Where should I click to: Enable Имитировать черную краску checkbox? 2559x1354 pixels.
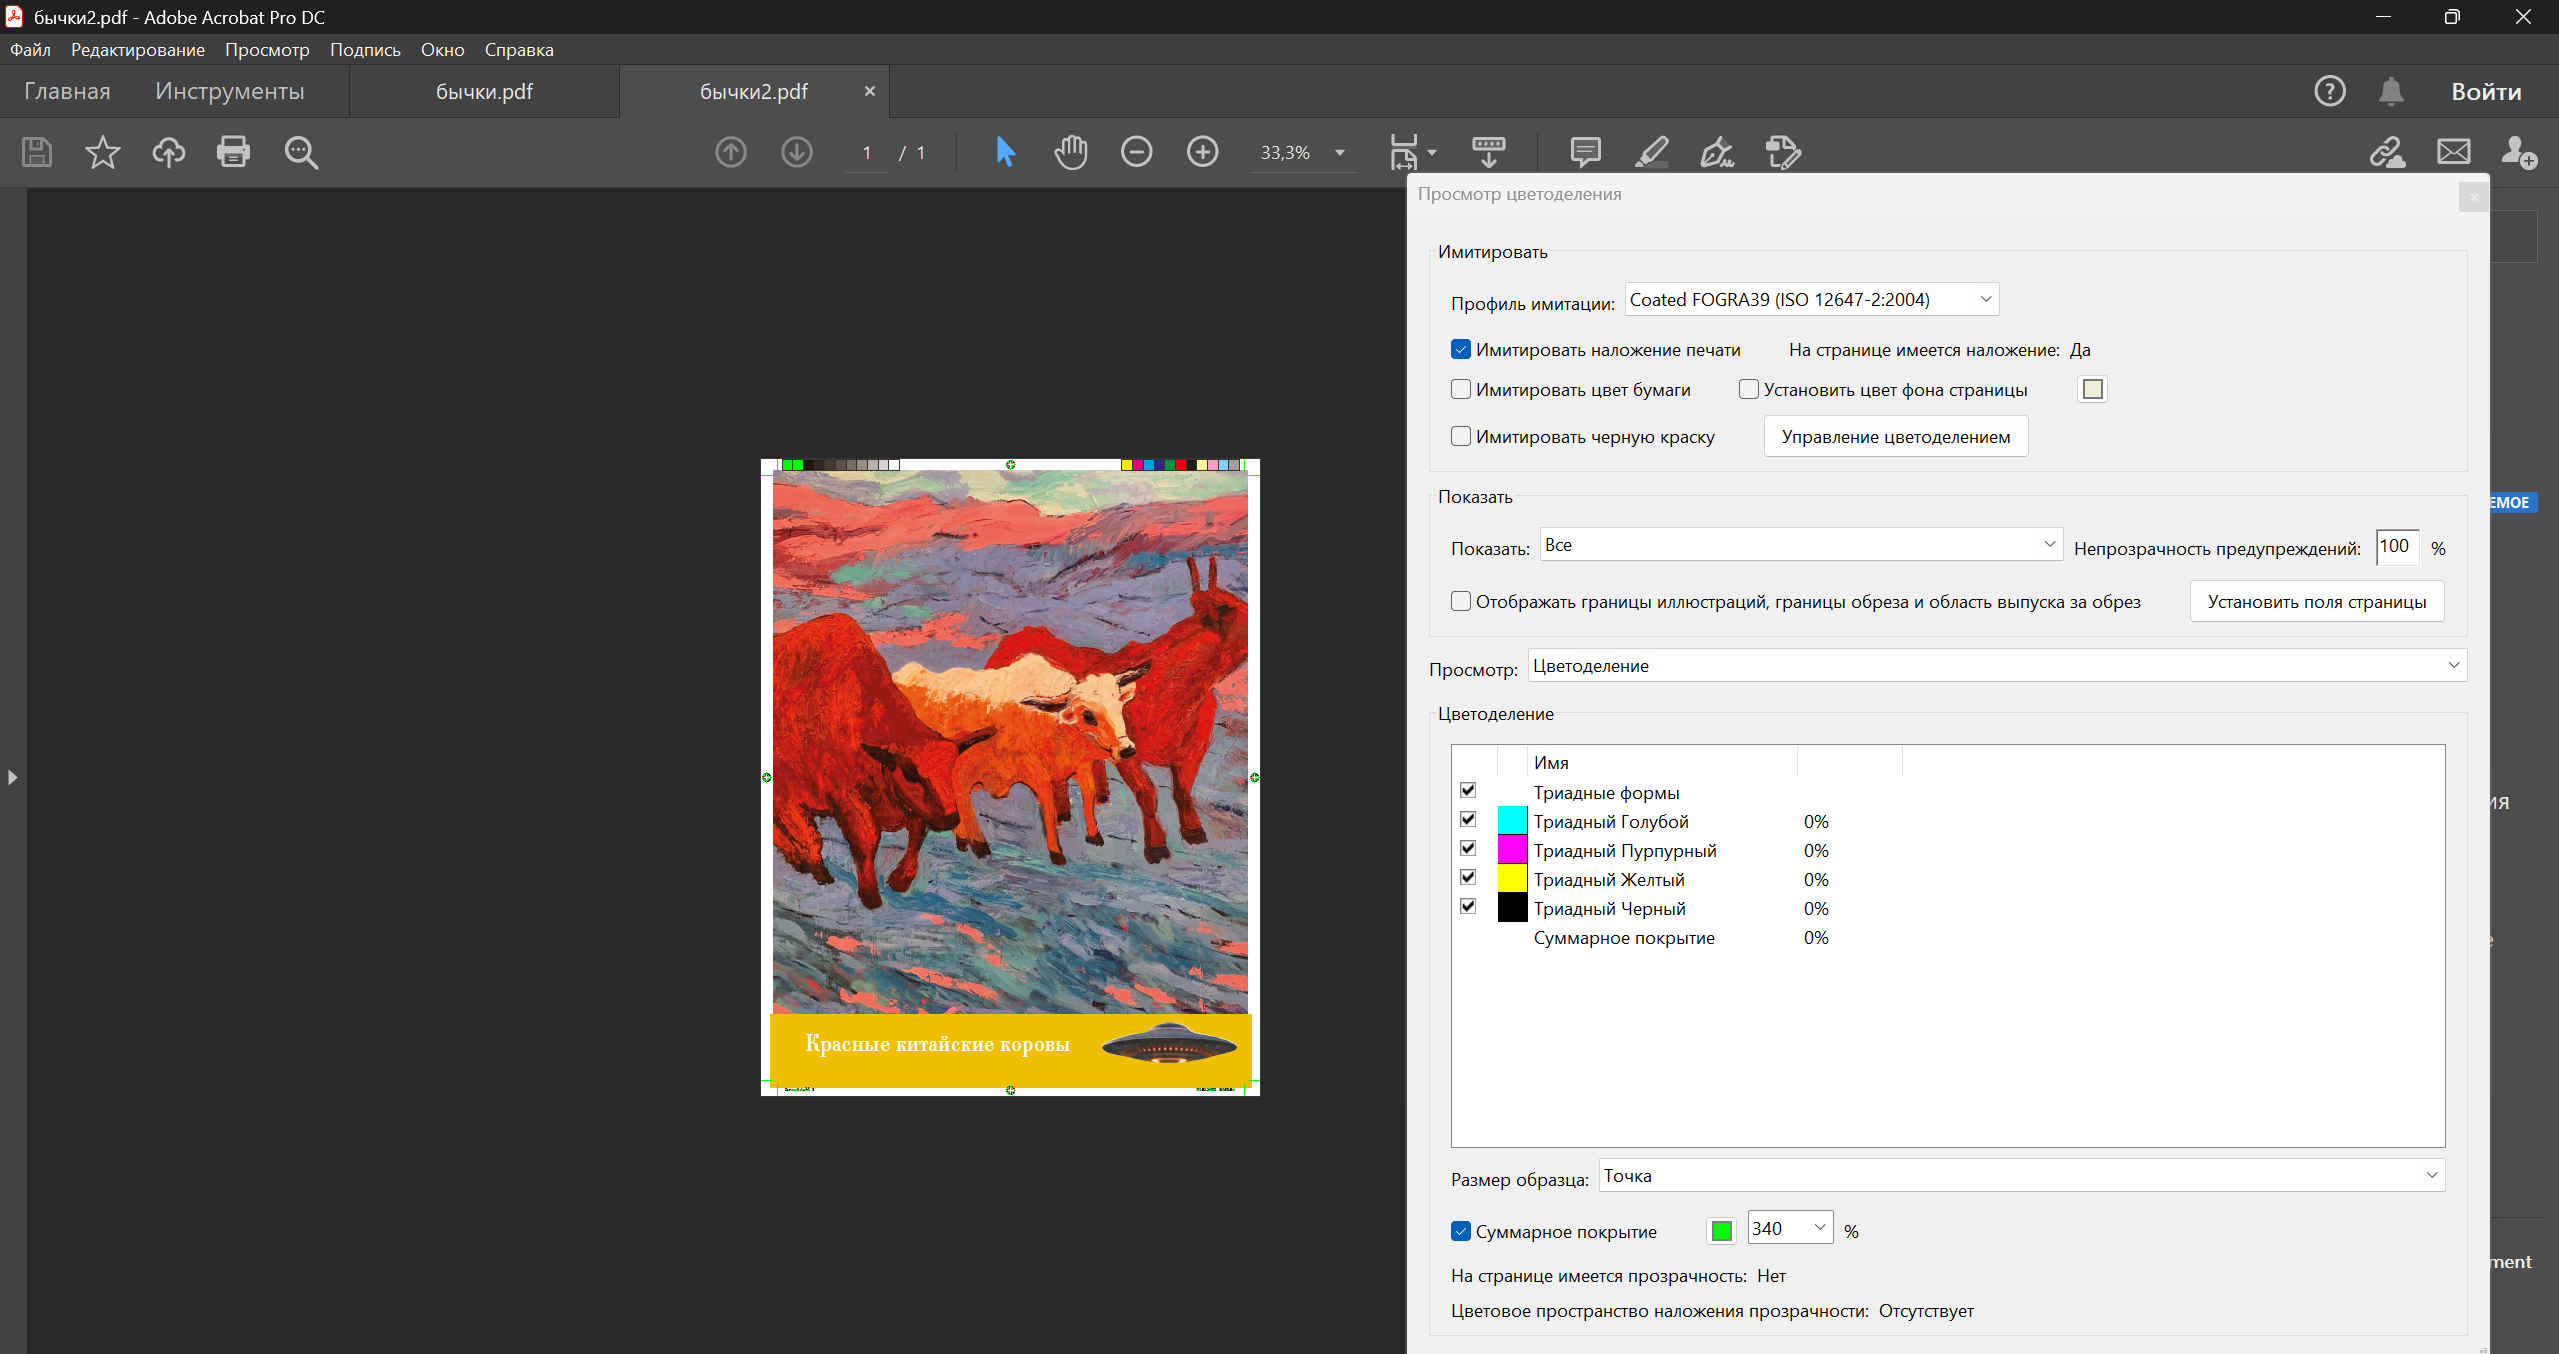1461,437
